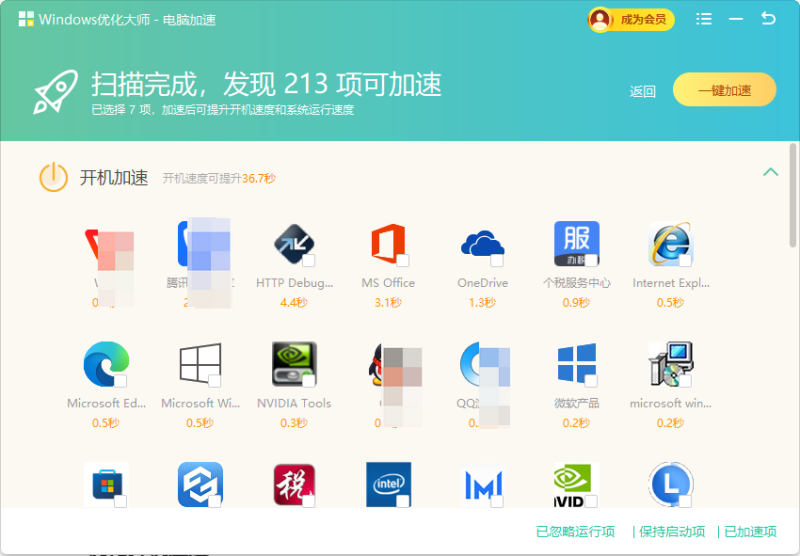Image resolution: width=800 pixels, height=556 pixels.
Task: Click the rocket icon in header
Action: point(56,91)
